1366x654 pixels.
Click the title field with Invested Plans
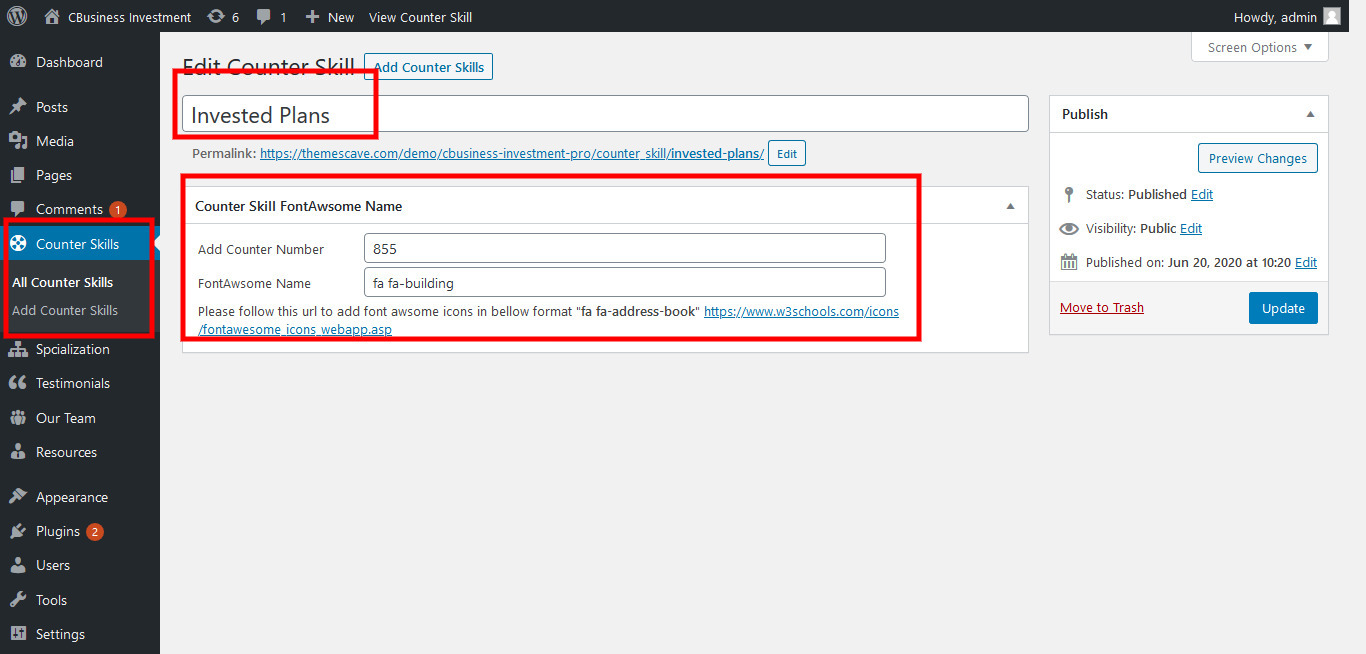pos(605,114)
